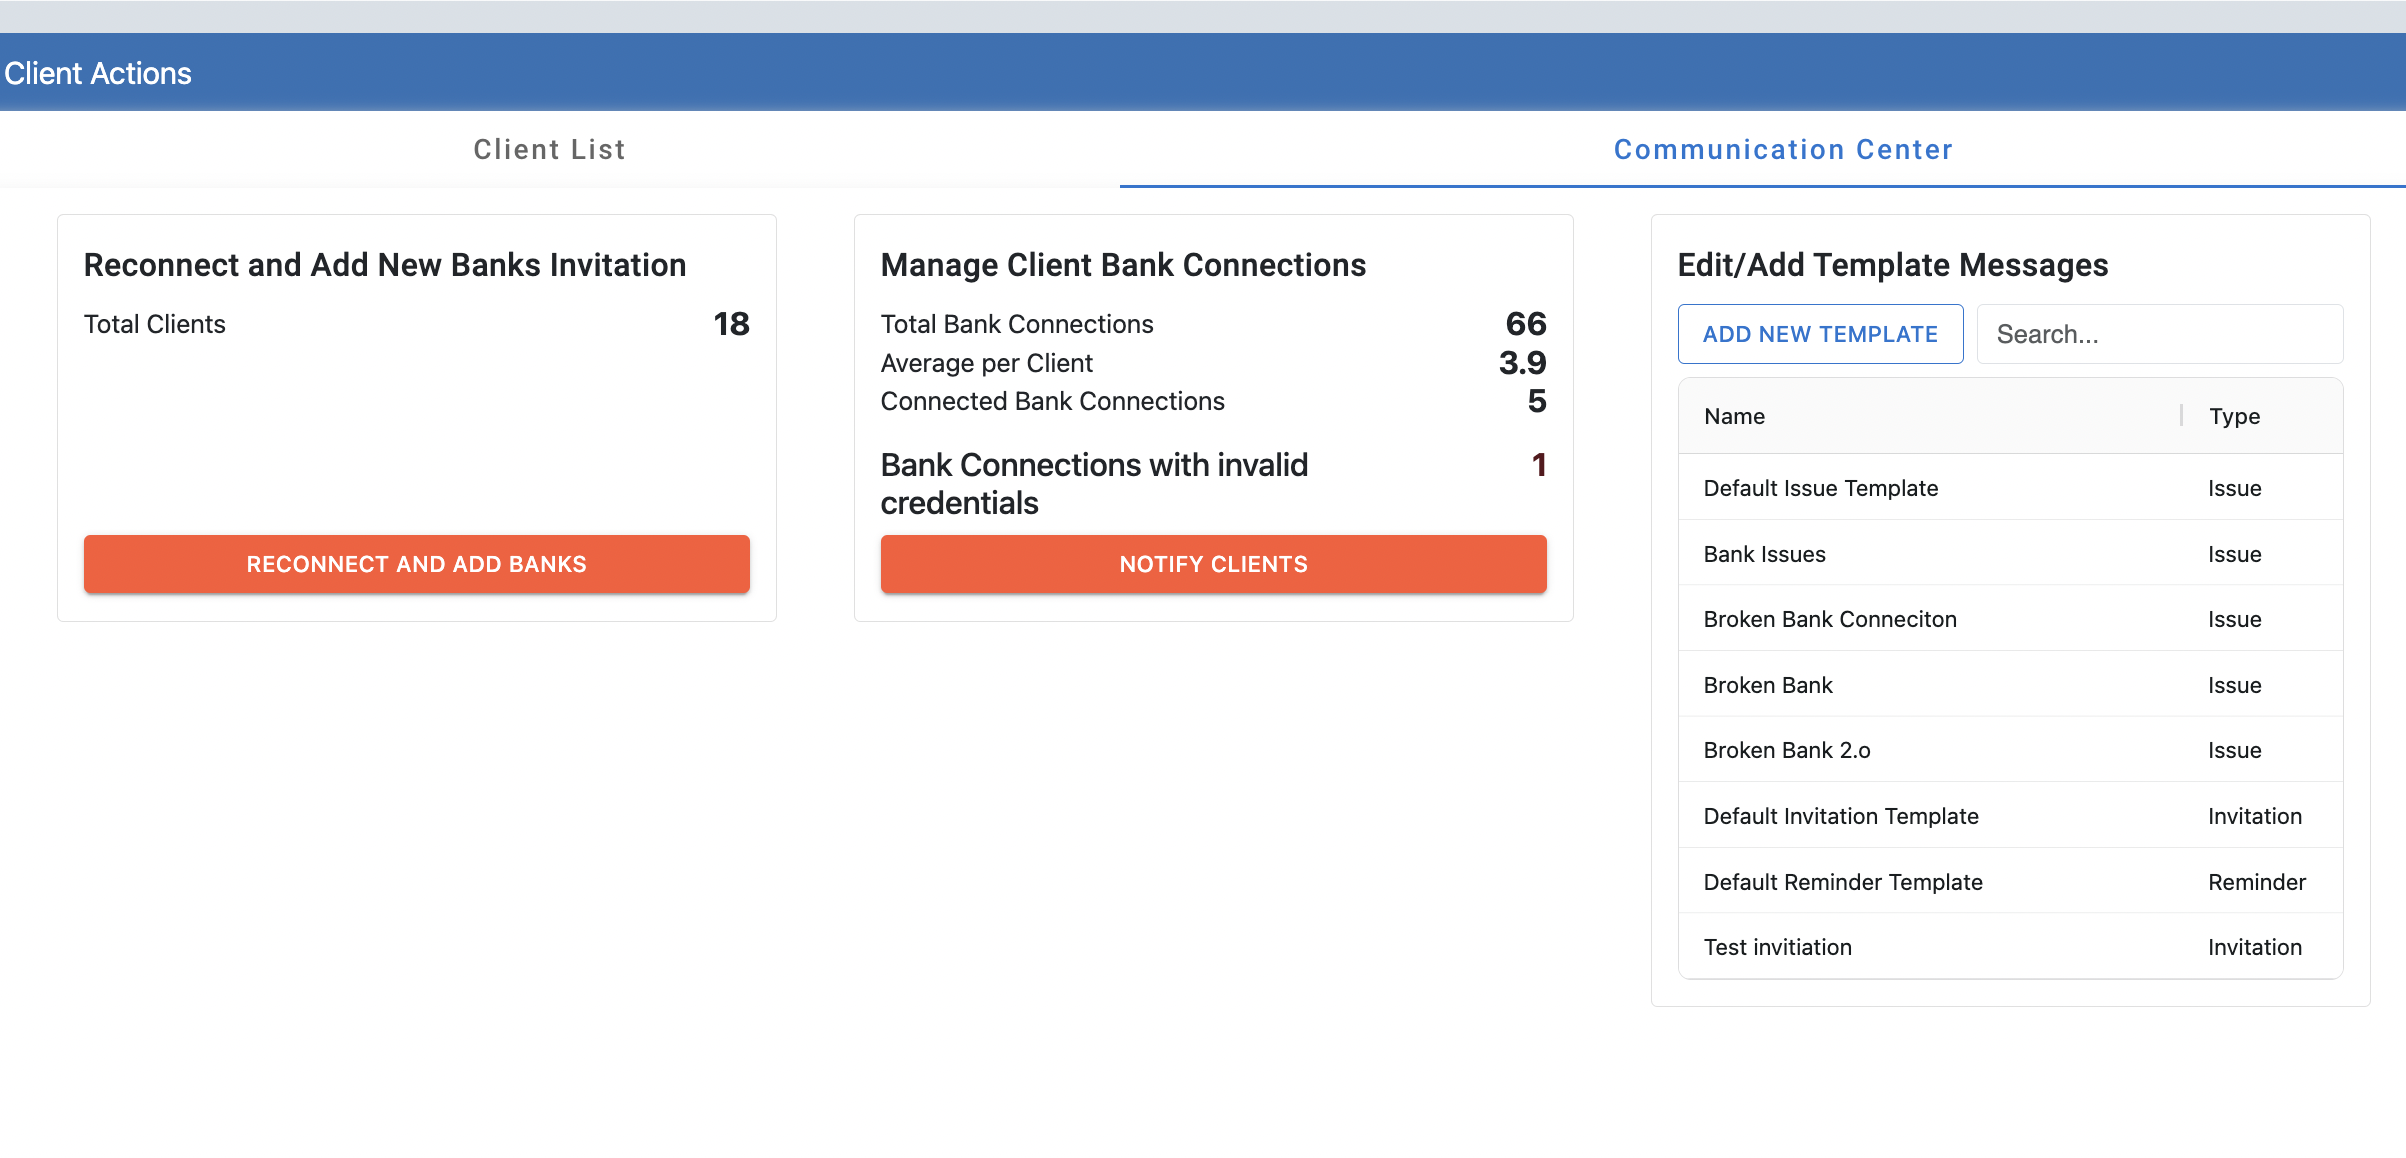
Task: Open the Default Issue Template row
Action: pos(1820,488)
